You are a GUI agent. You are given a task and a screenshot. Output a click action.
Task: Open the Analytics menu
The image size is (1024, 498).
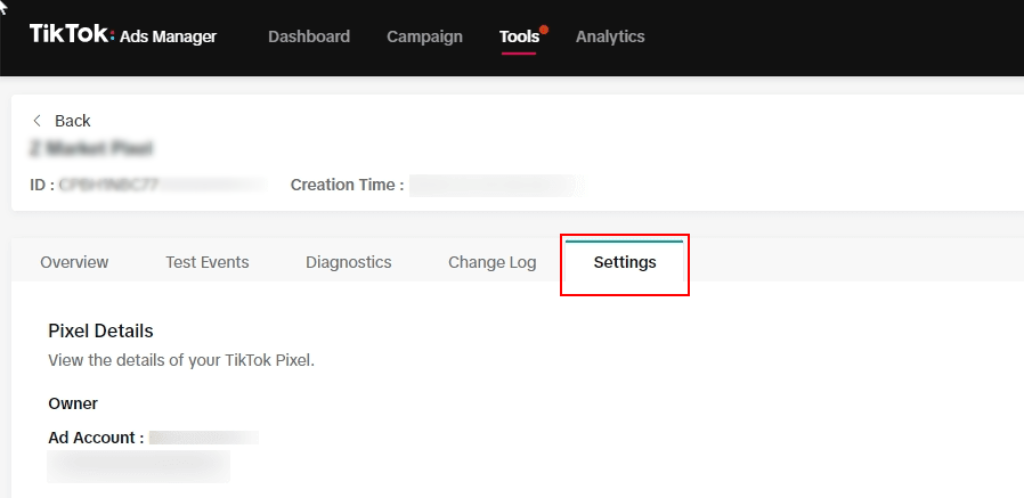[x=610, y=37]
